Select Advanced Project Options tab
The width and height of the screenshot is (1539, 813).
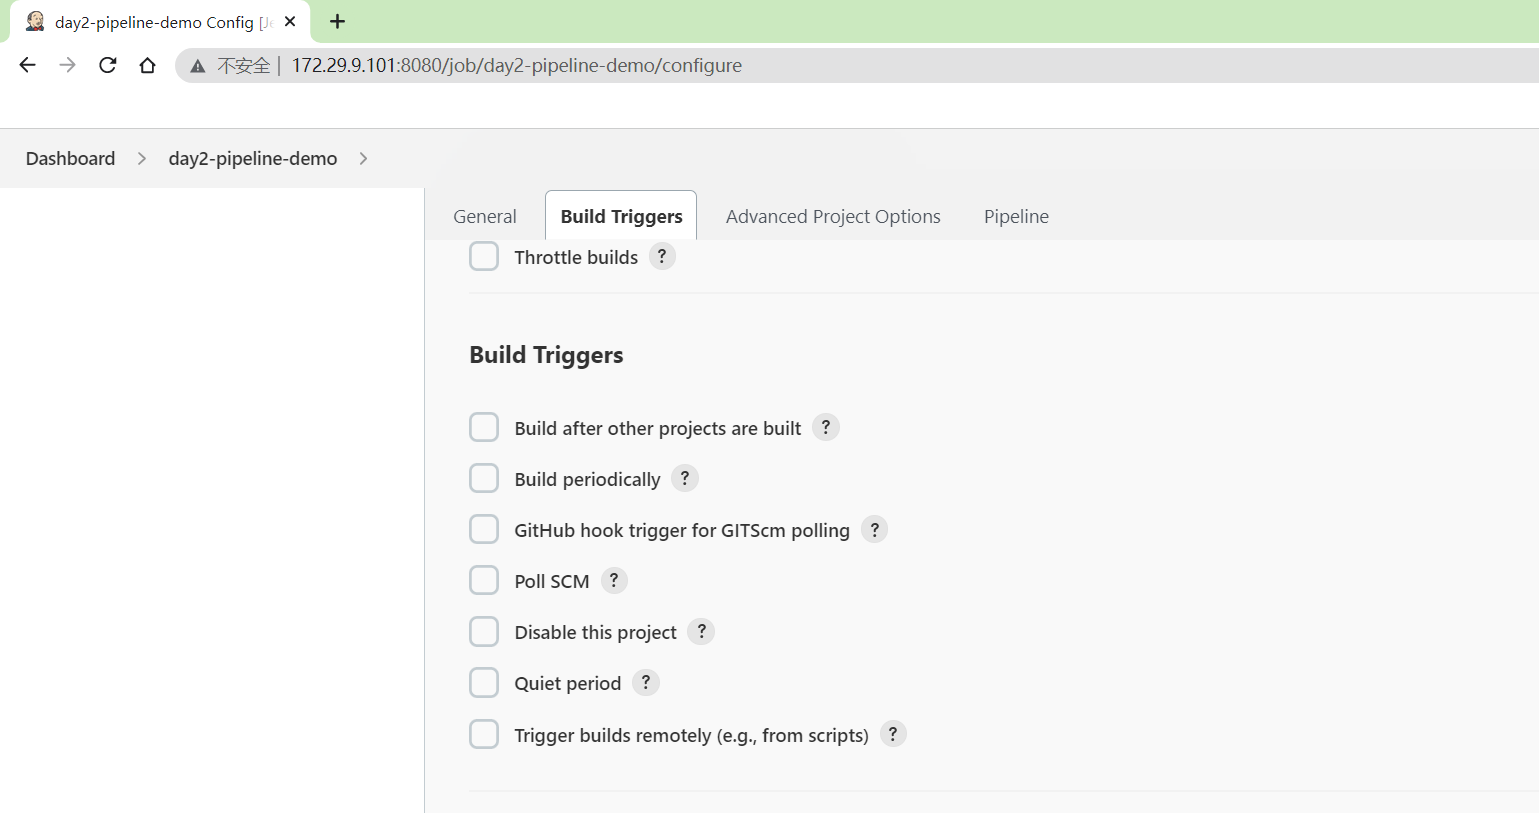[833, 216]
